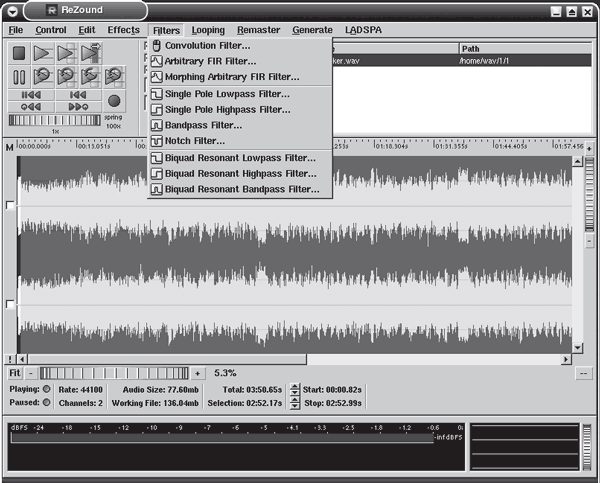Click the horizontal zoom slider

coord(115,373)
